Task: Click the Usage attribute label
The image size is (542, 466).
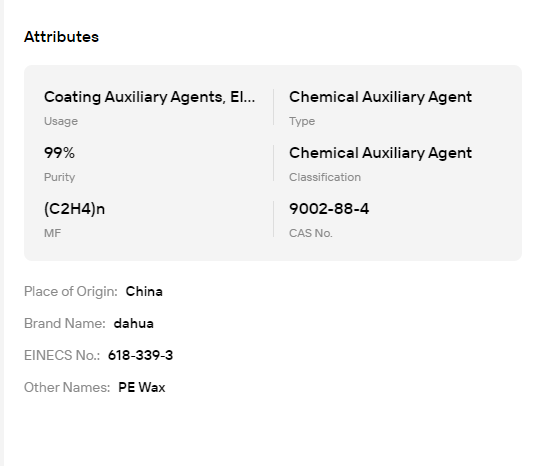Action: (61, 121)
